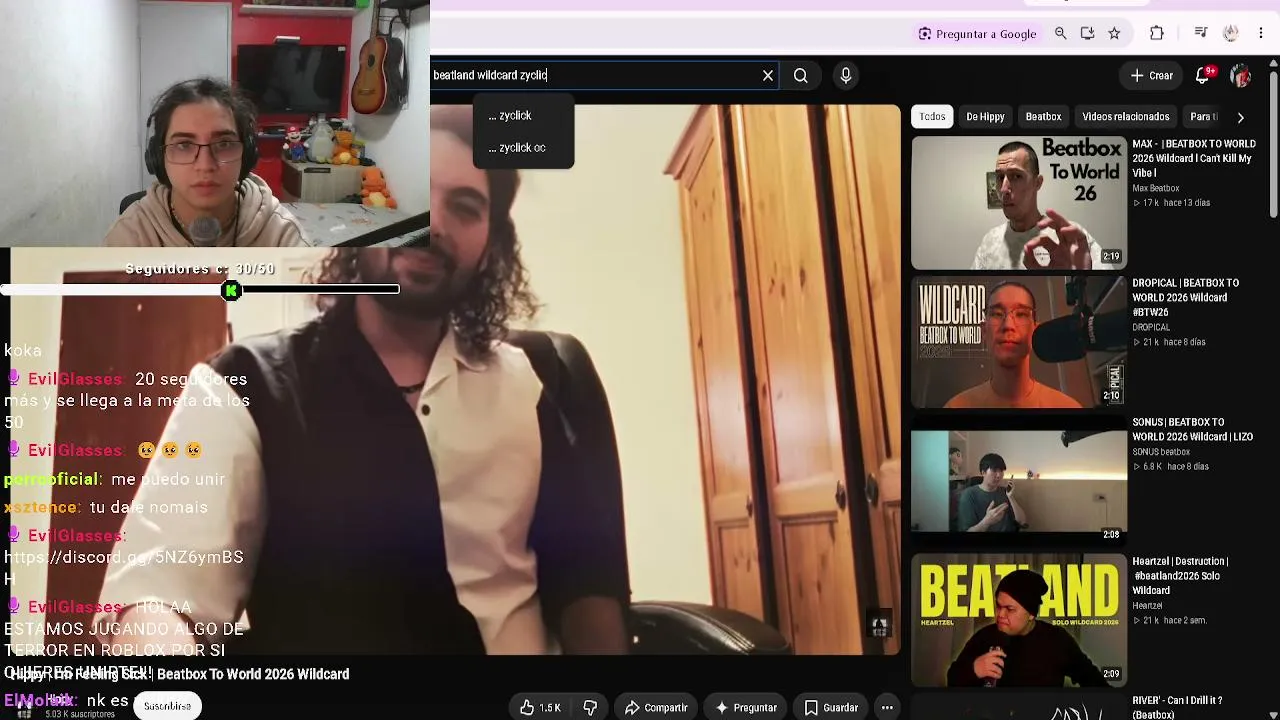Screen dimensions: 1280x720
Task: Click the '1.5 K' like count
Action: click(x=550, y=707)
